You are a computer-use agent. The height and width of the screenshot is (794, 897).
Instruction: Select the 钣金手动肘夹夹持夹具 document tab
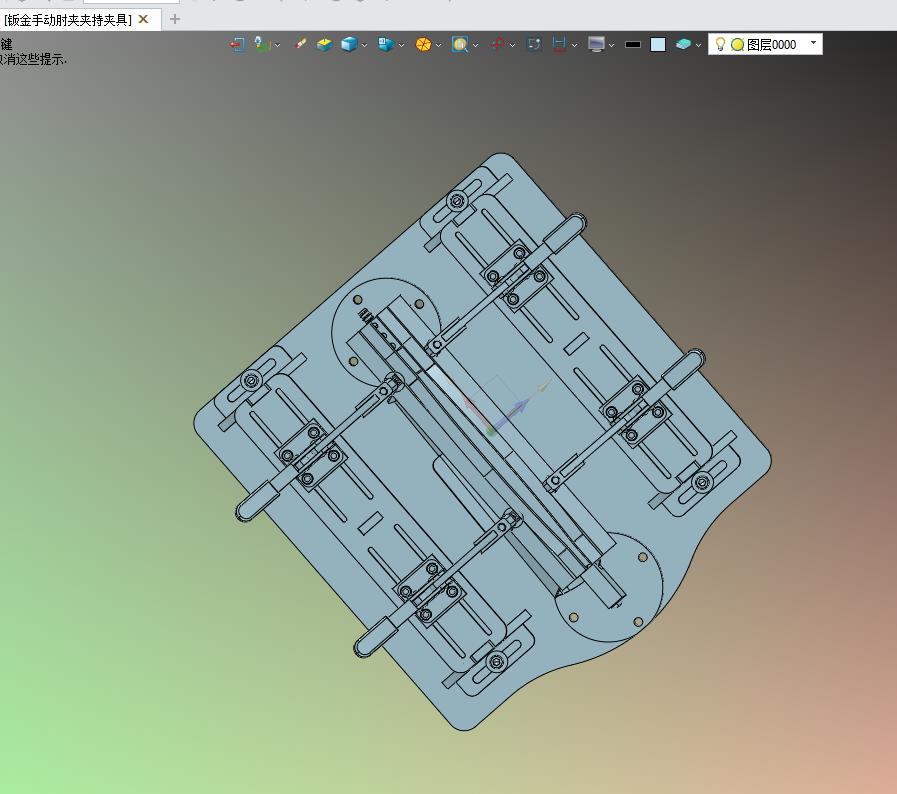[x=68, y=20]
